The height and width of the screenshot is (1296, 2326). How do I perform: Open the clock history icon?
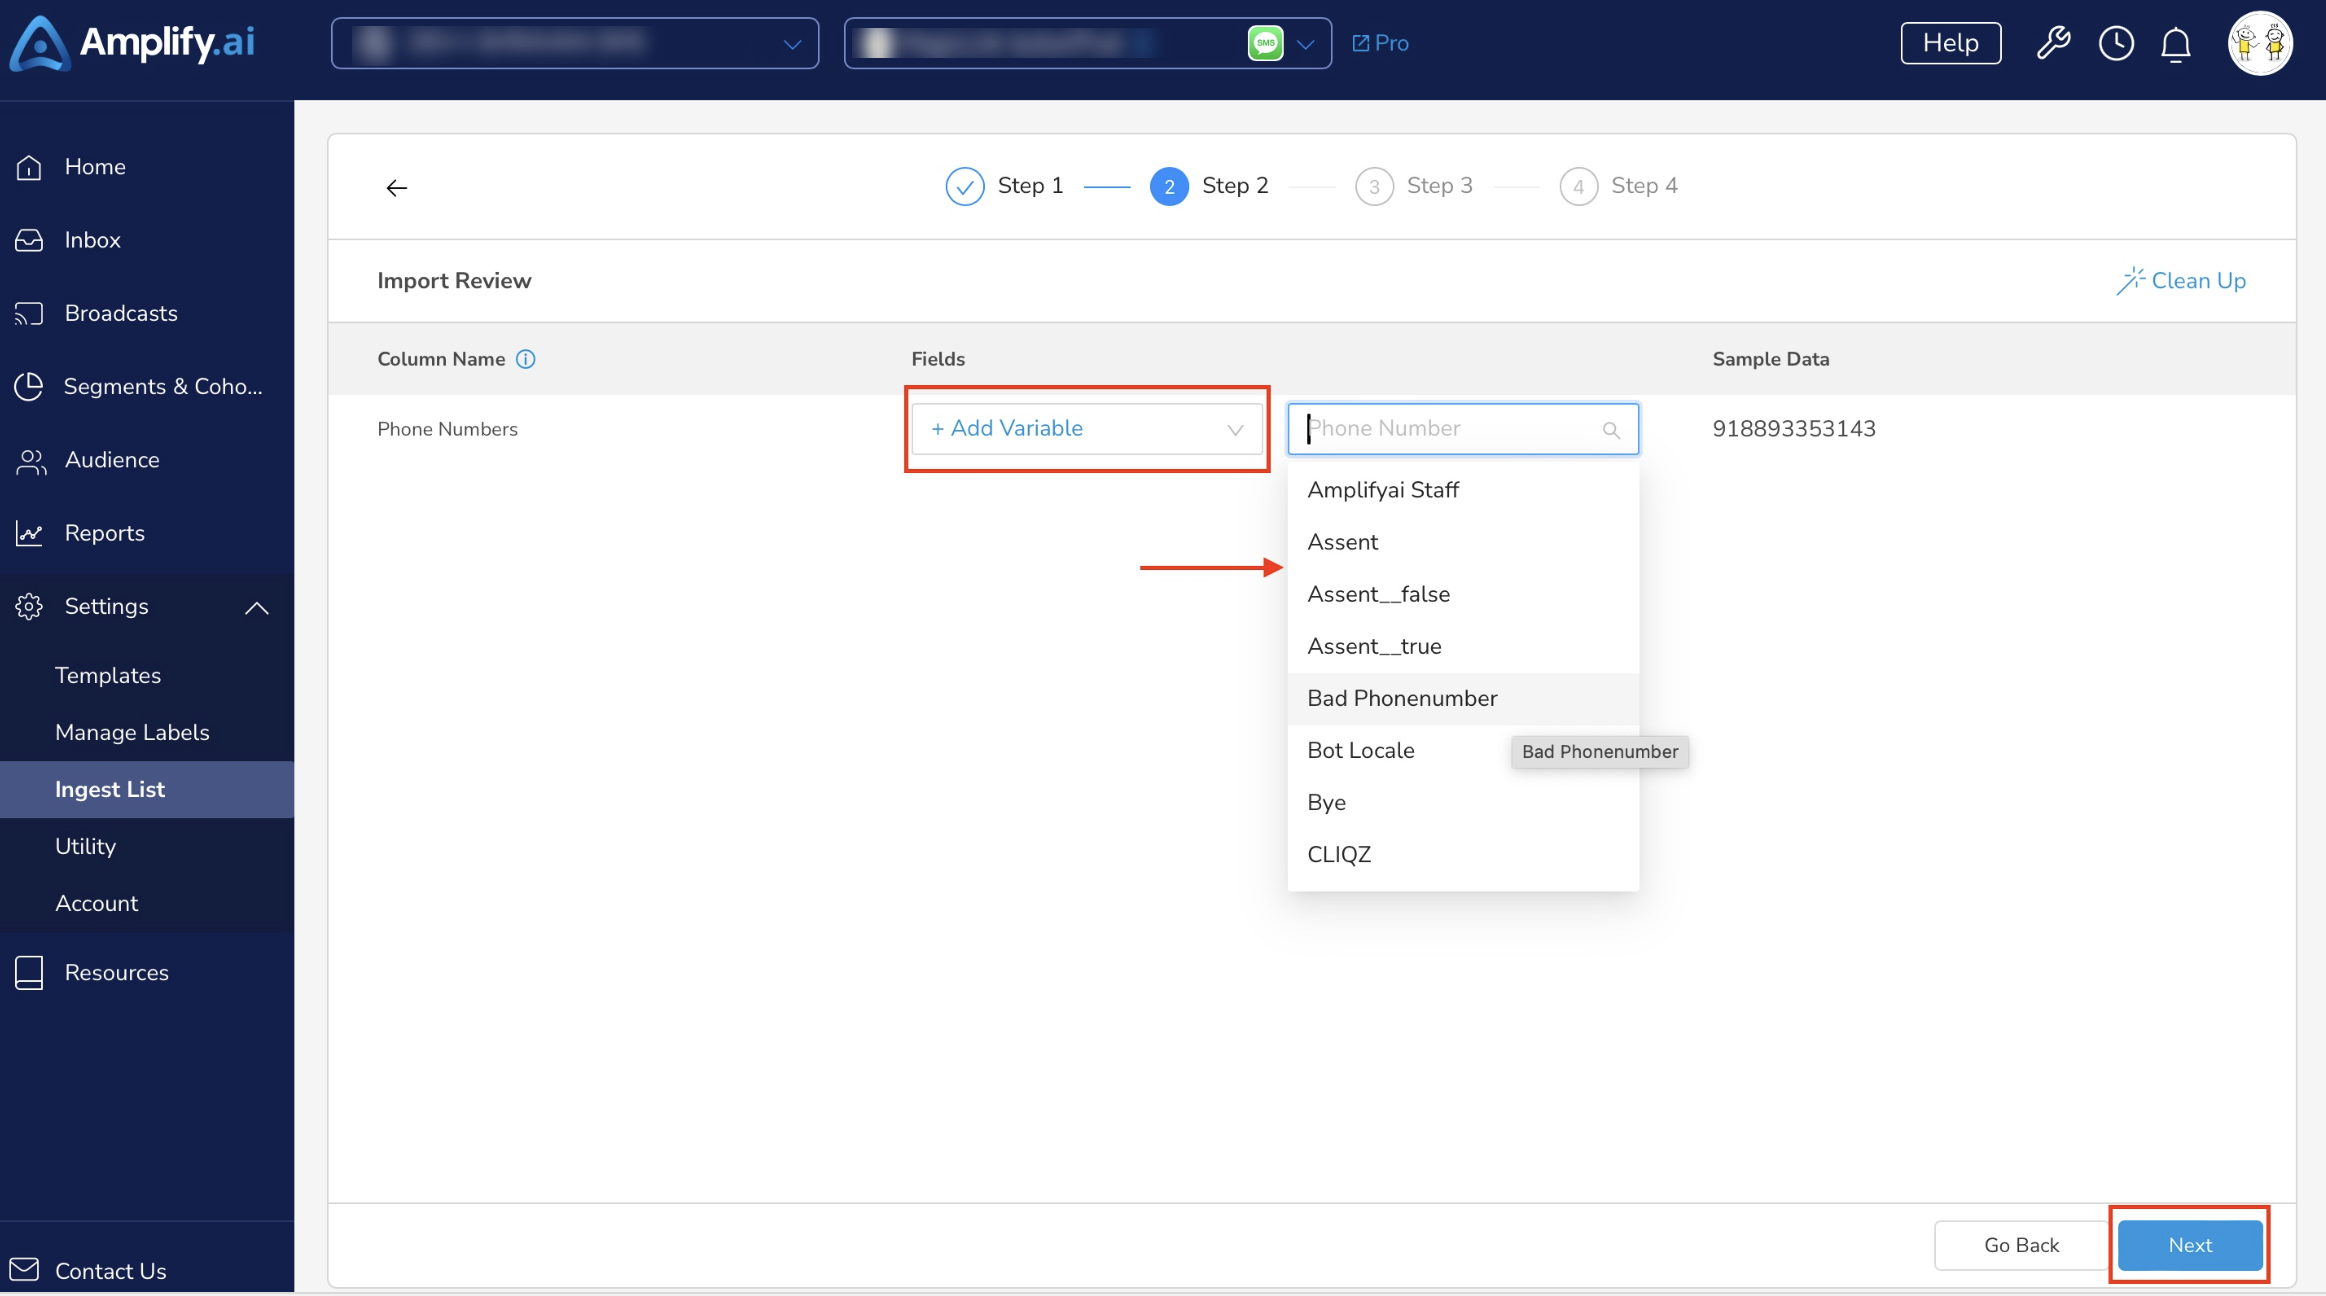click(2116, 43)
